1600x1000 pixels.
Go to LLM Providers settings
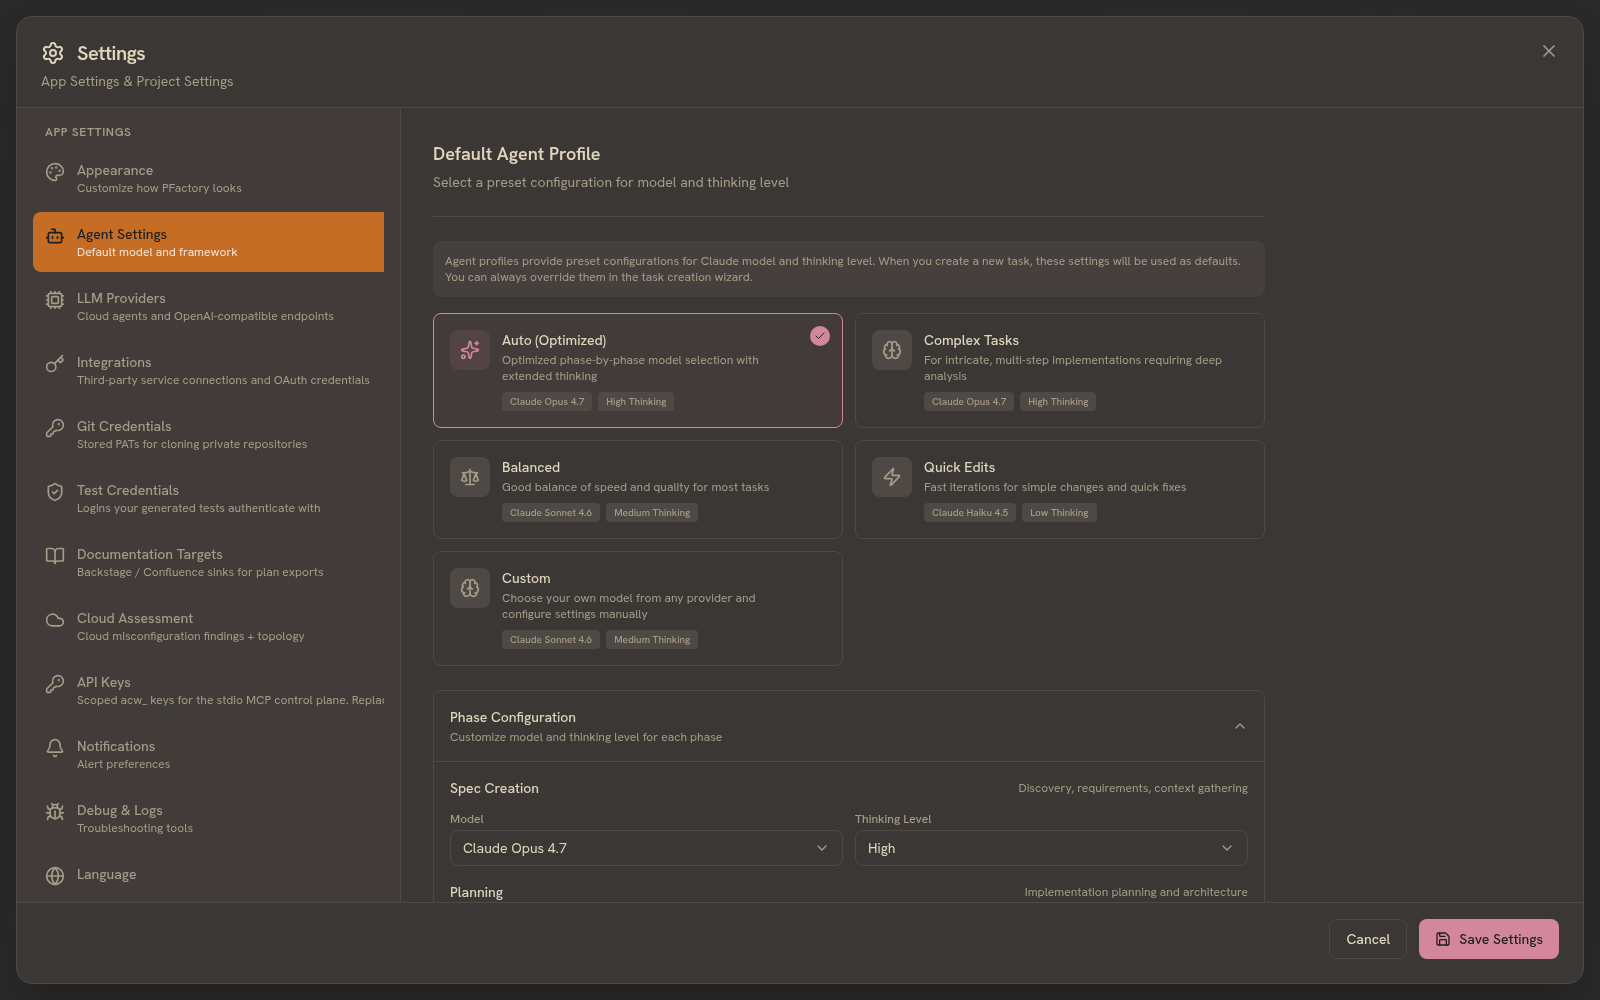208,306
